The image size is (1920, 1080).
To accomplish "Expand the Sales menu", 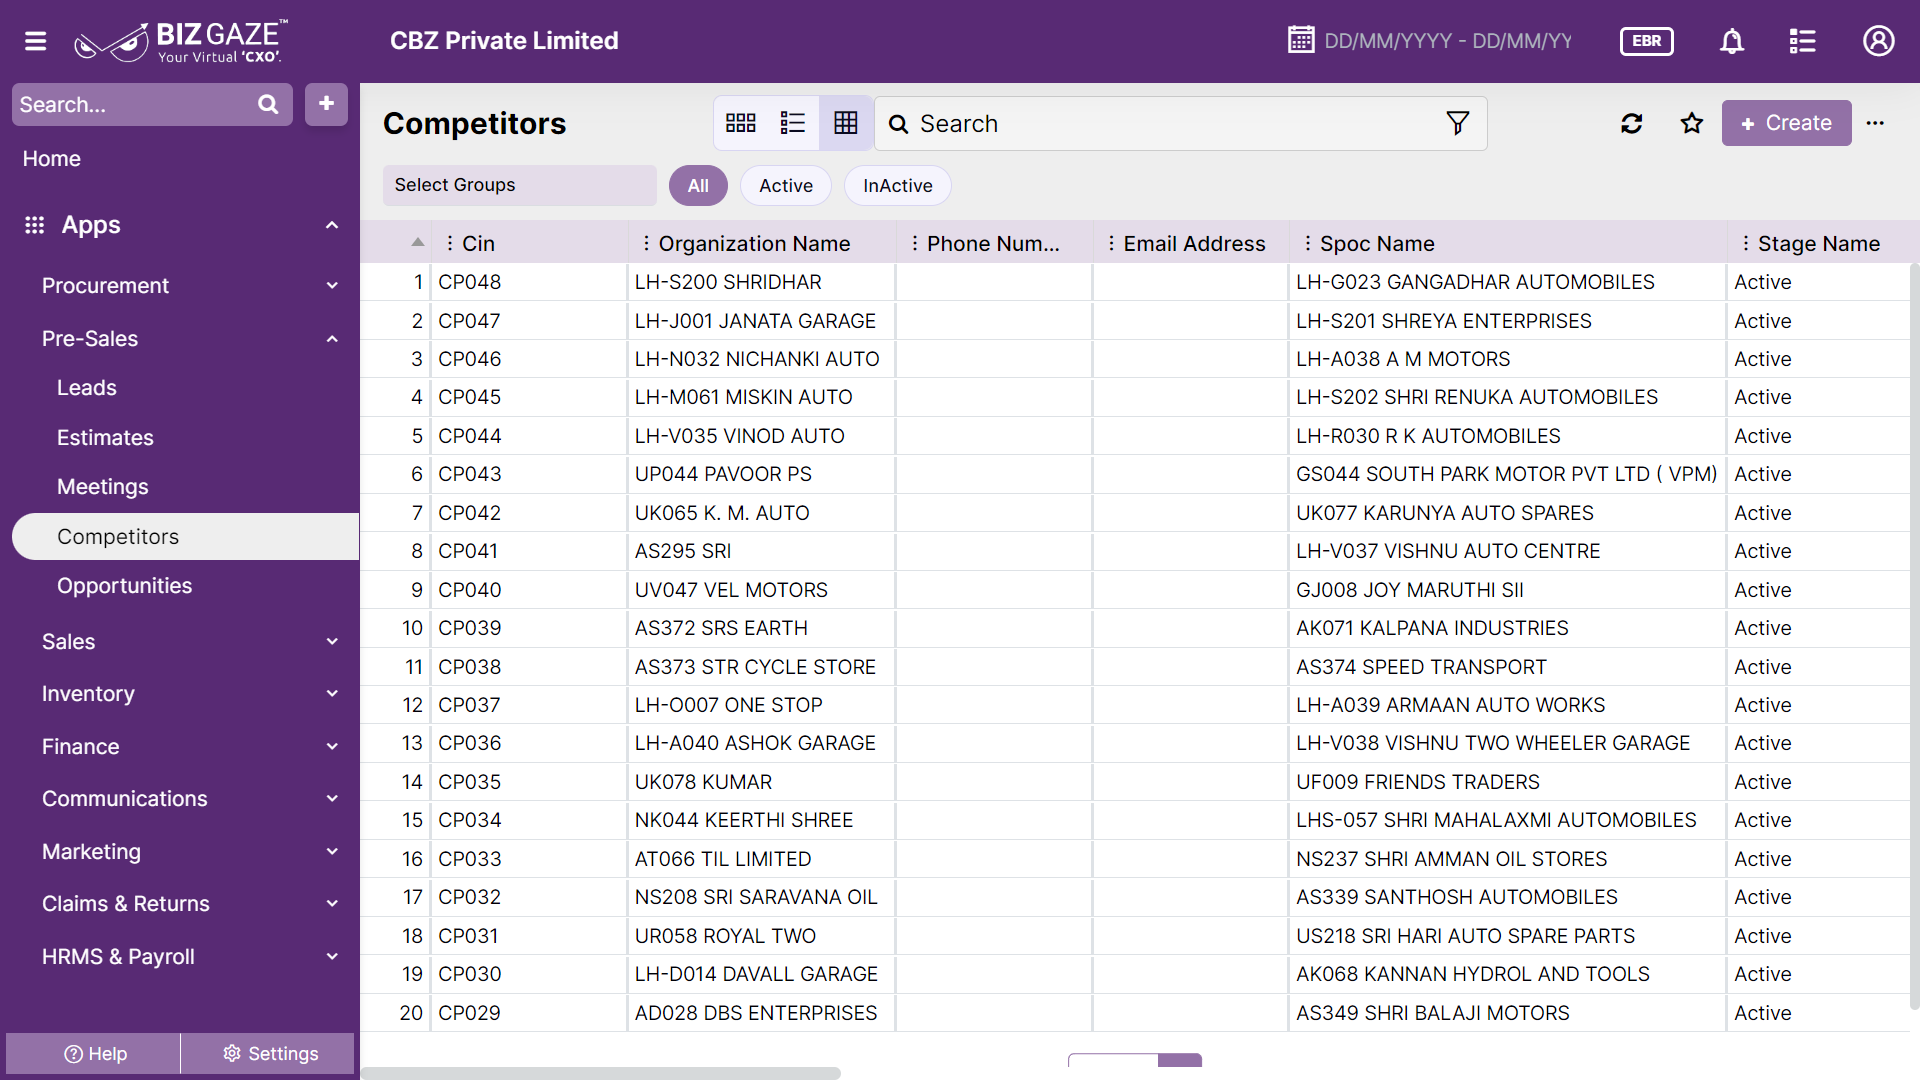I will coord(332,642).
